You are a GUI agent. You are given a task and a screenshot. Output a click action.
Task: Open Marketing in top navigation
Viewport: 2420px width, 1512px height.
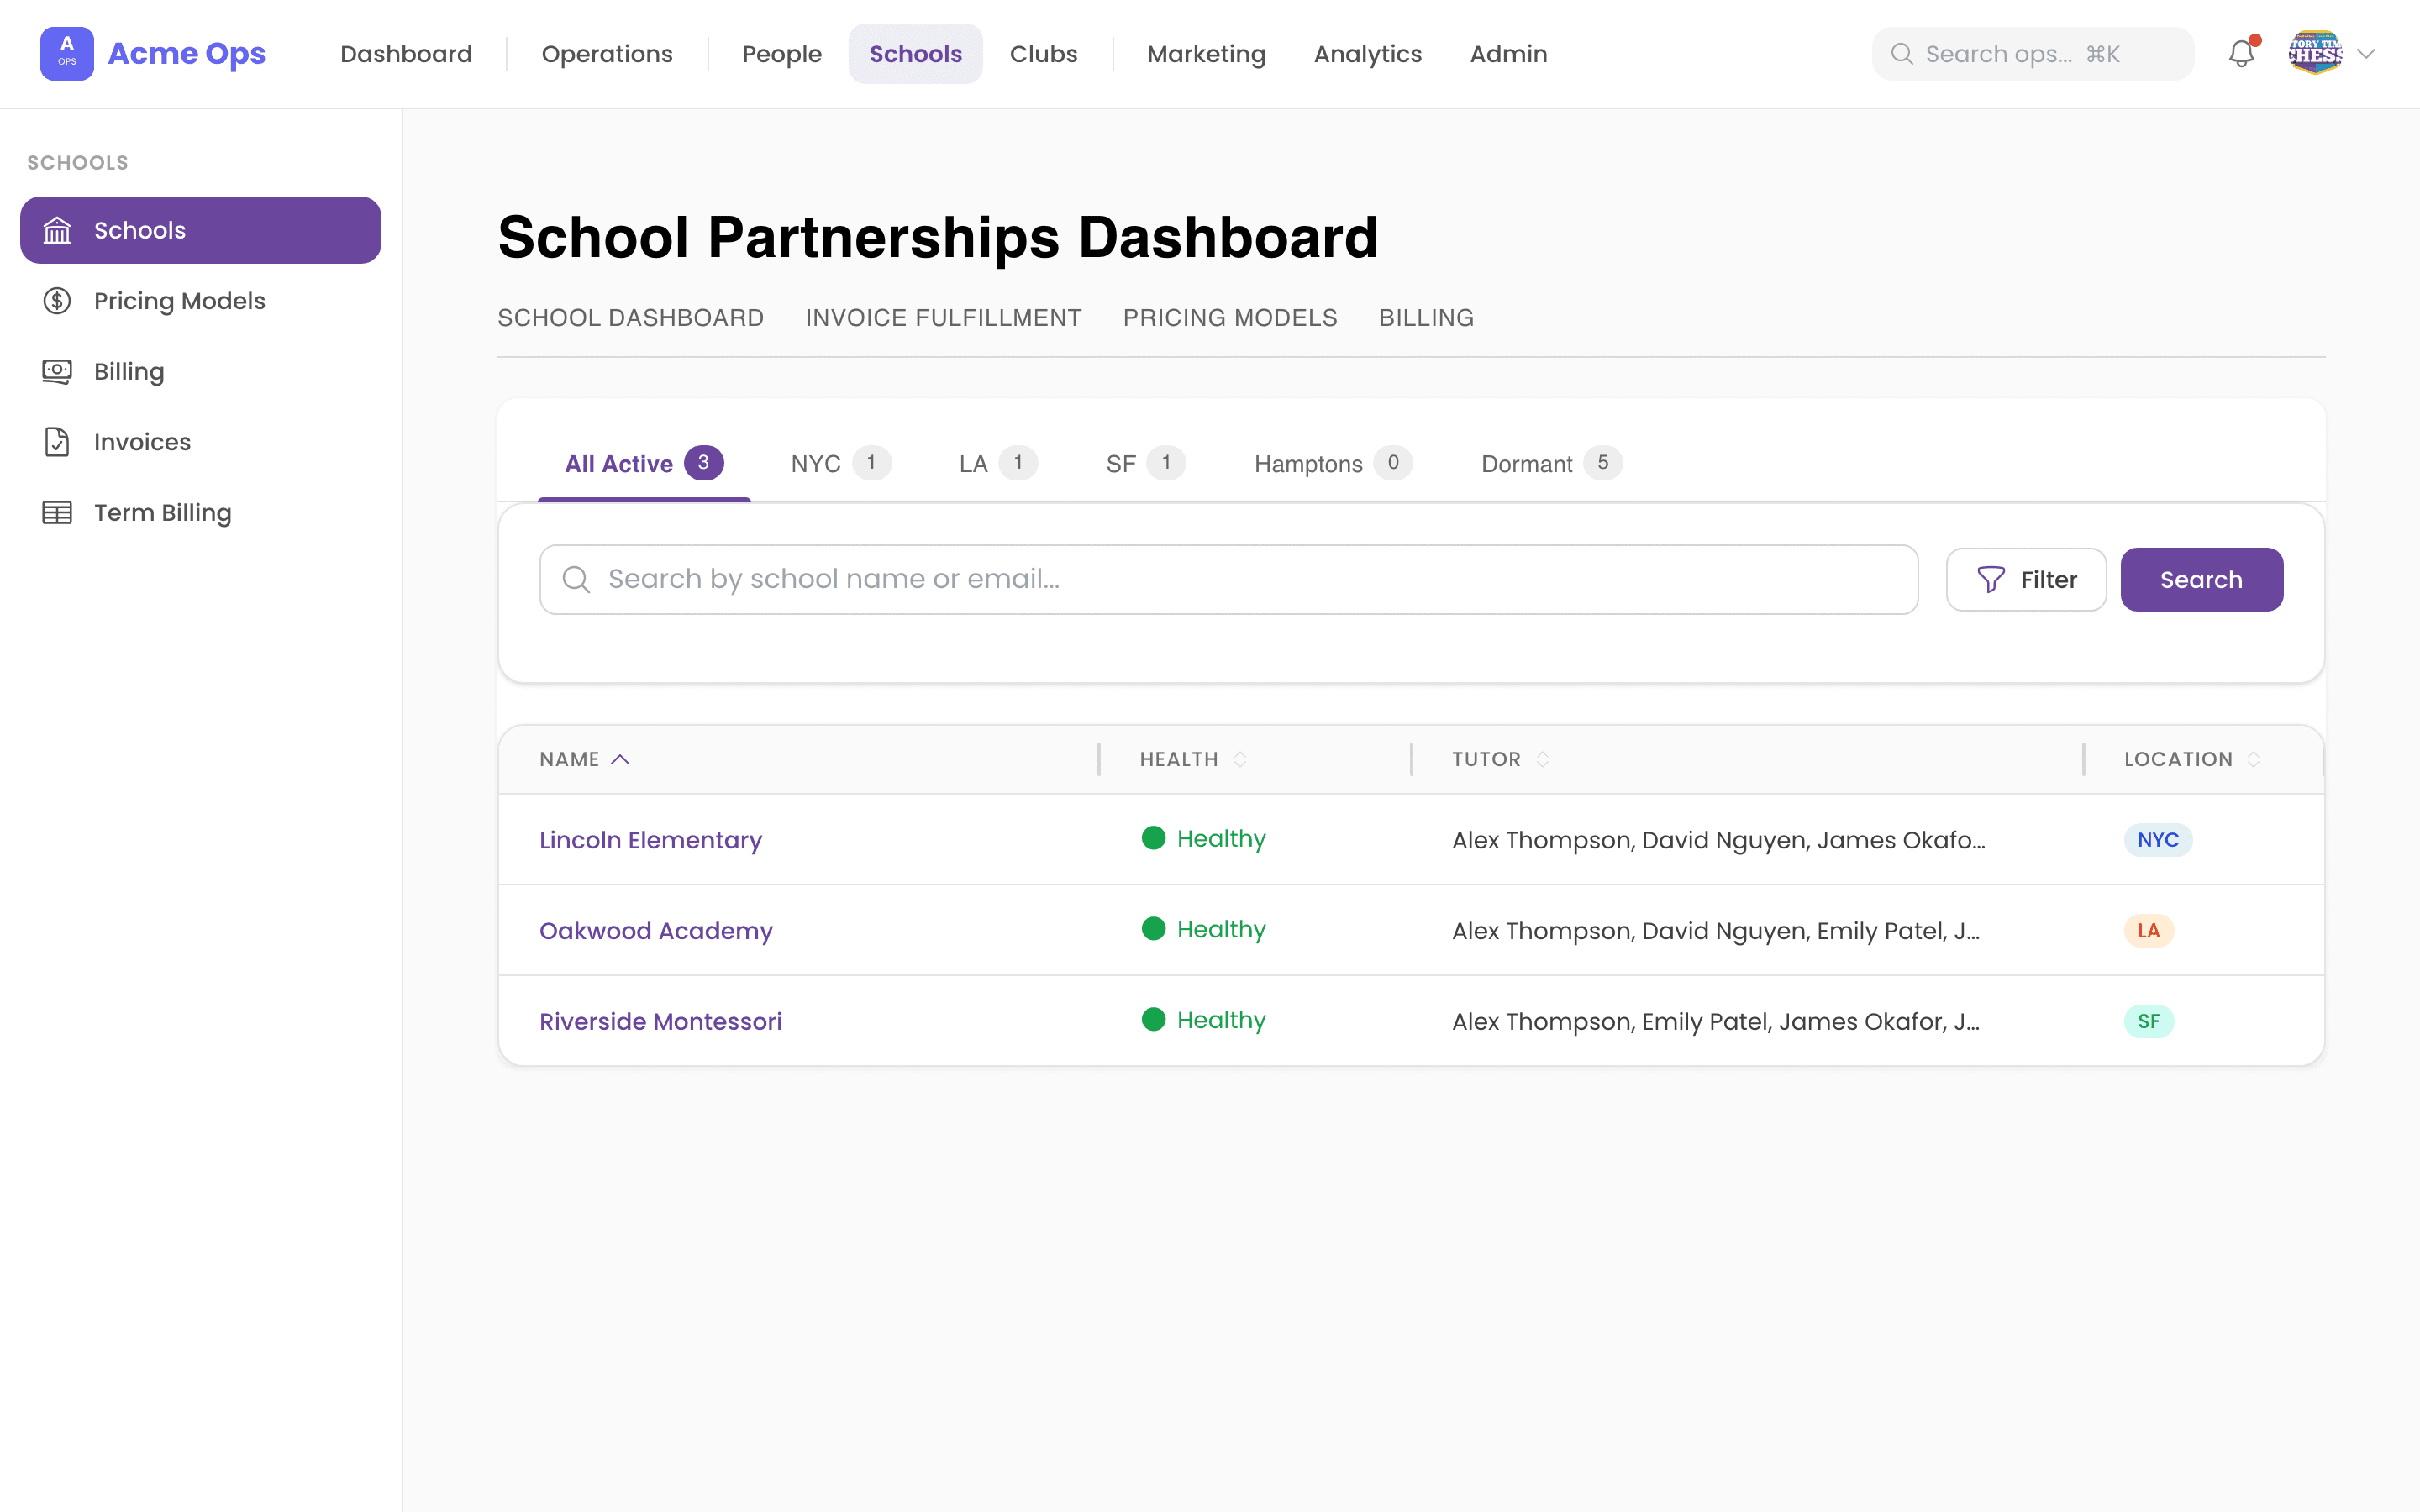tap(1206, 54)
